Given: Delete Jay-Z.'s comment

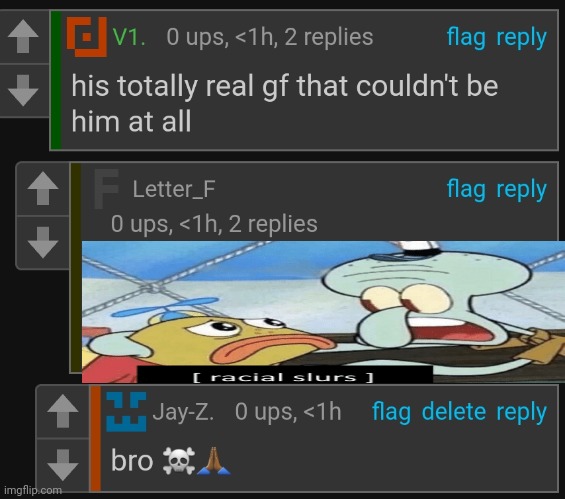Looking at the screenshot, I should click(x=454, y=412).
